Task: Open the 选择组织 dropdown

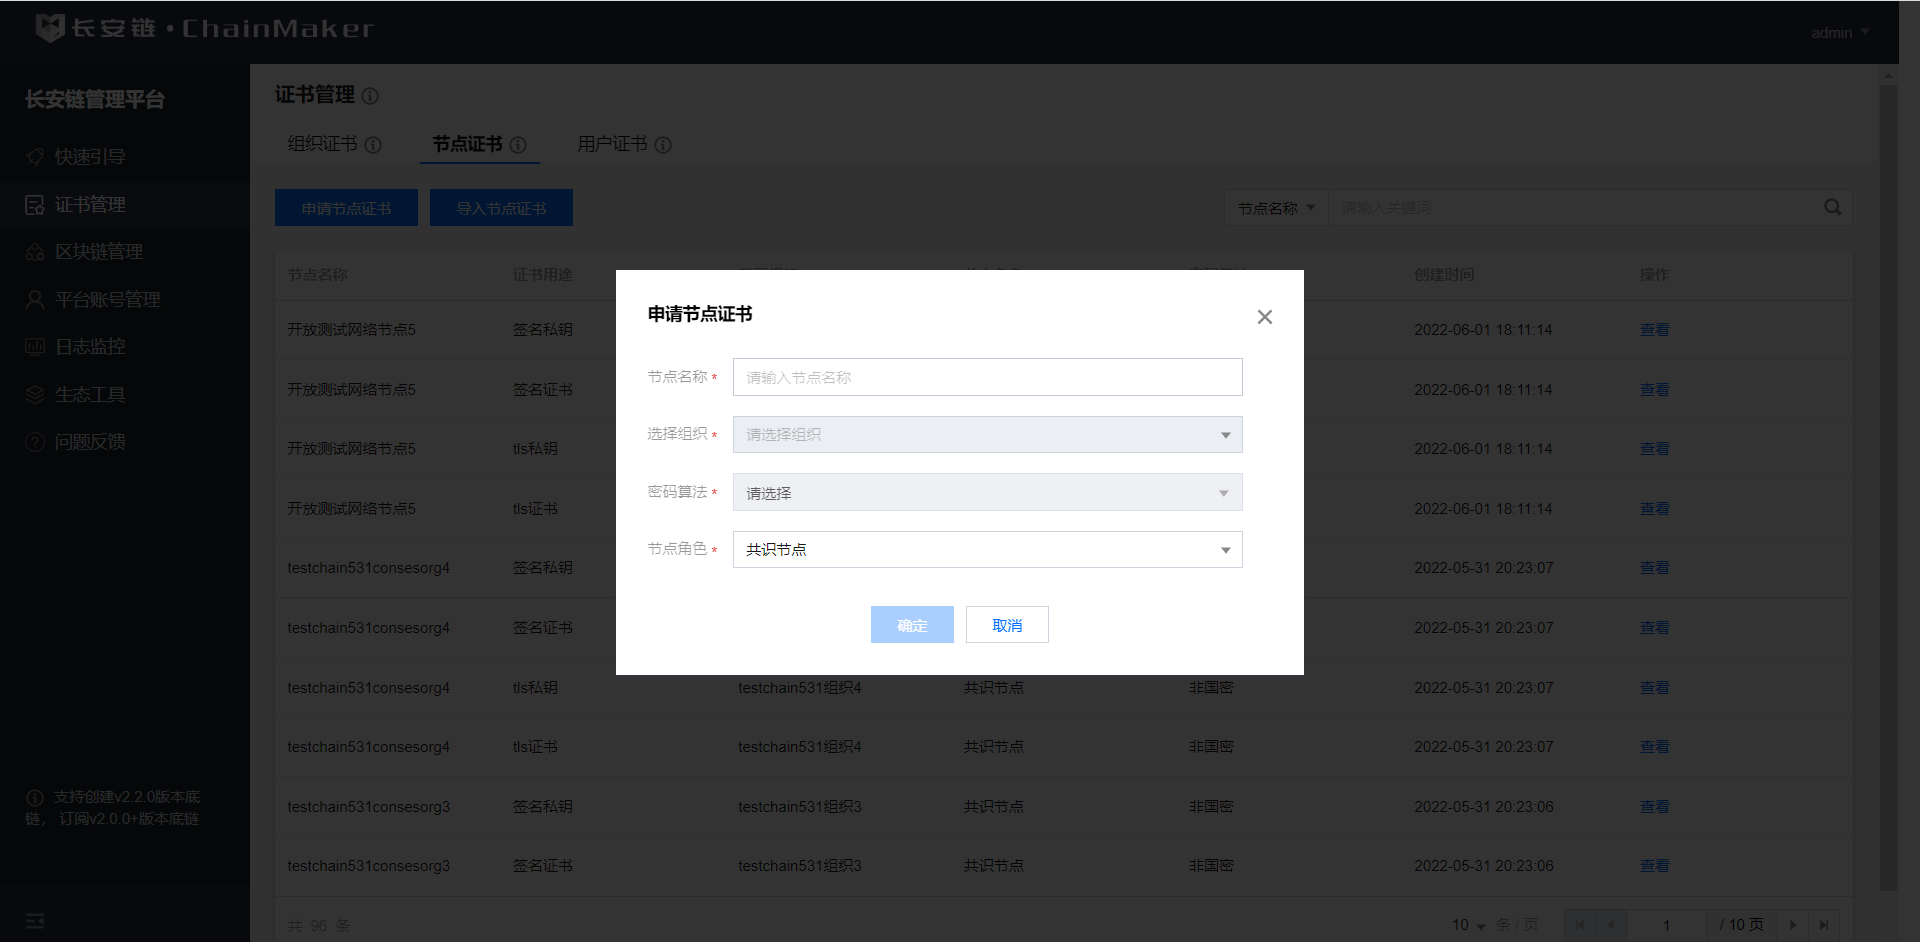Action: click(987, 435)
